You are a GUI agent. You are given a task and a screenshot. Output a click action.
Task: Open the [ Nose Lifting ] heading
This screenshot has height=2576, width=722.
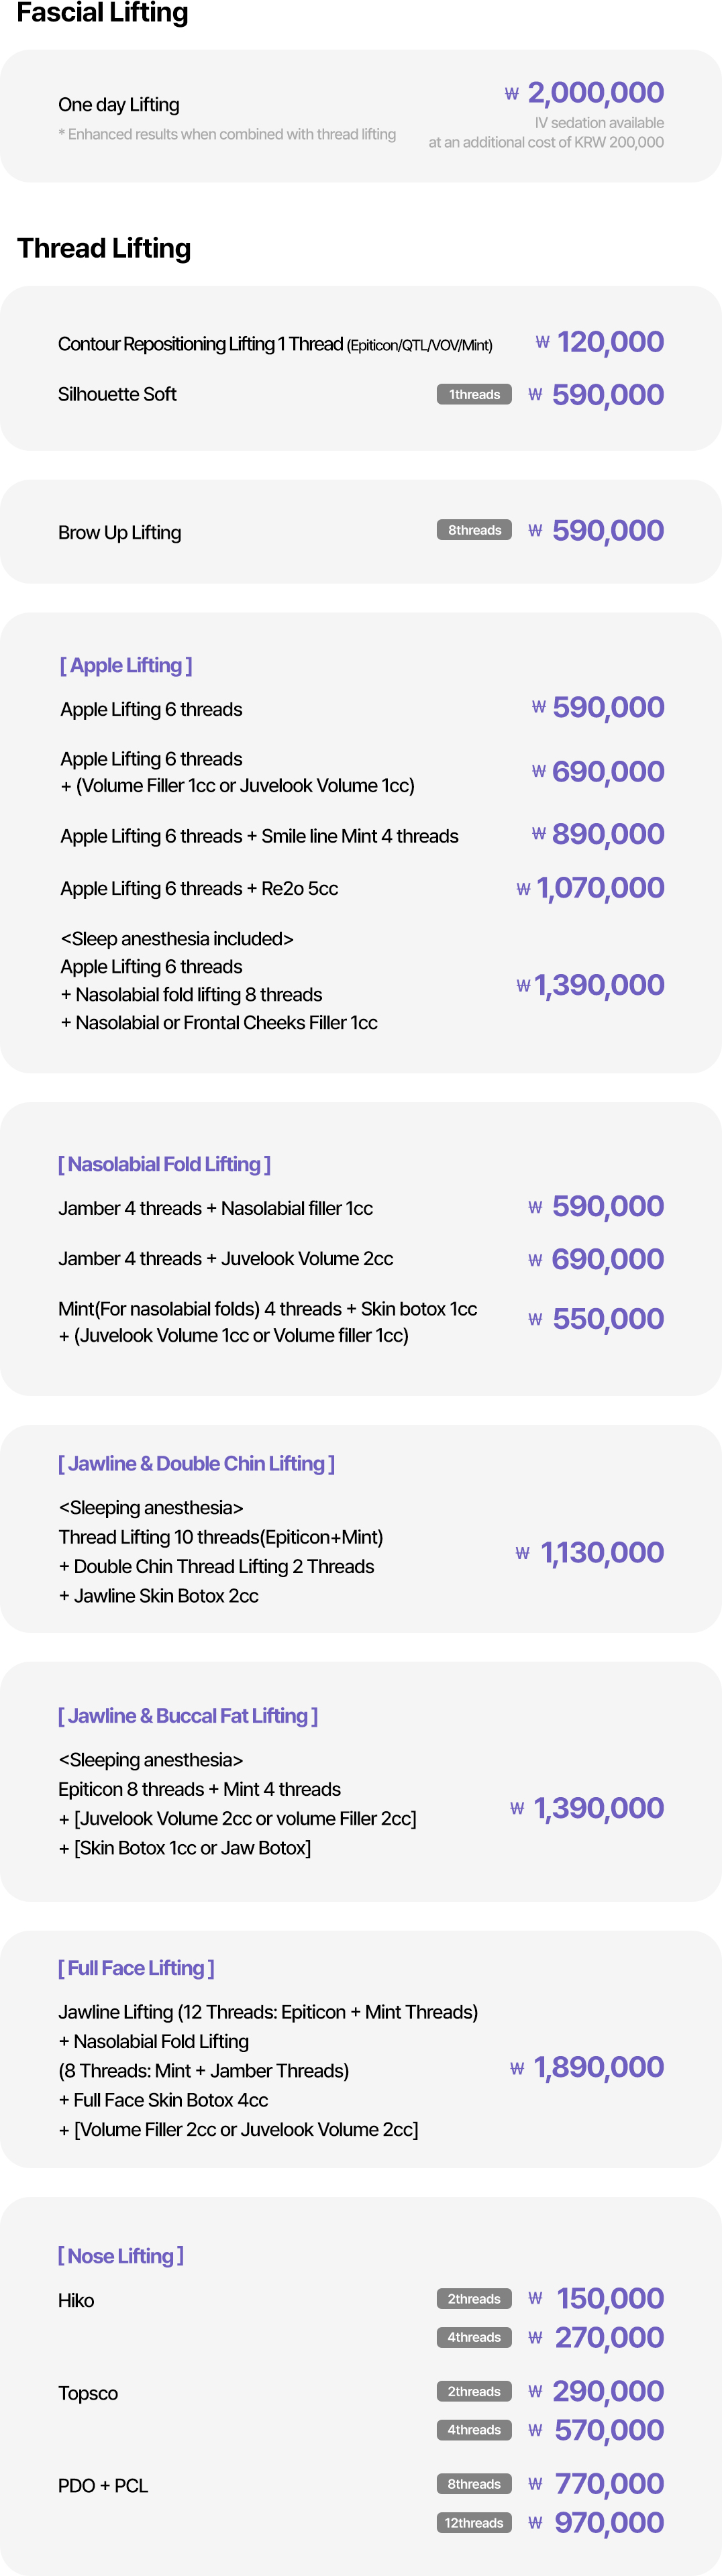(x=121, y=2255)
